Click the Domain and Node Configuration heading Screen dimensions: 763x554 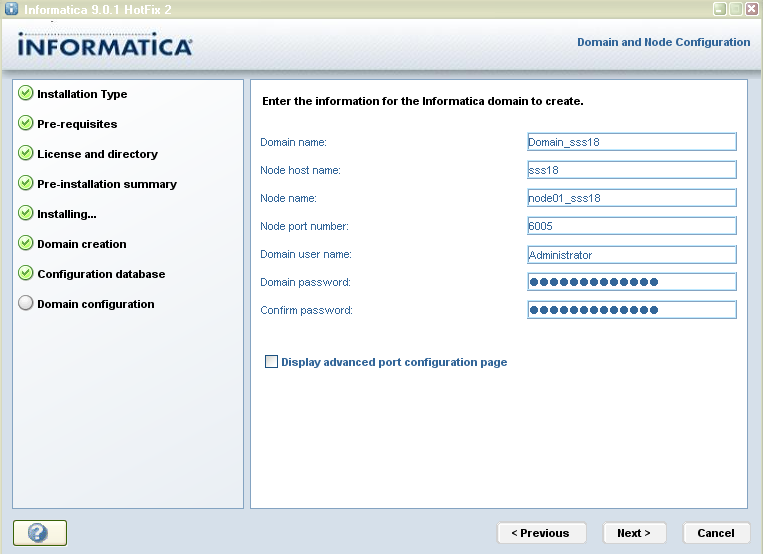[x=664, y=42]
